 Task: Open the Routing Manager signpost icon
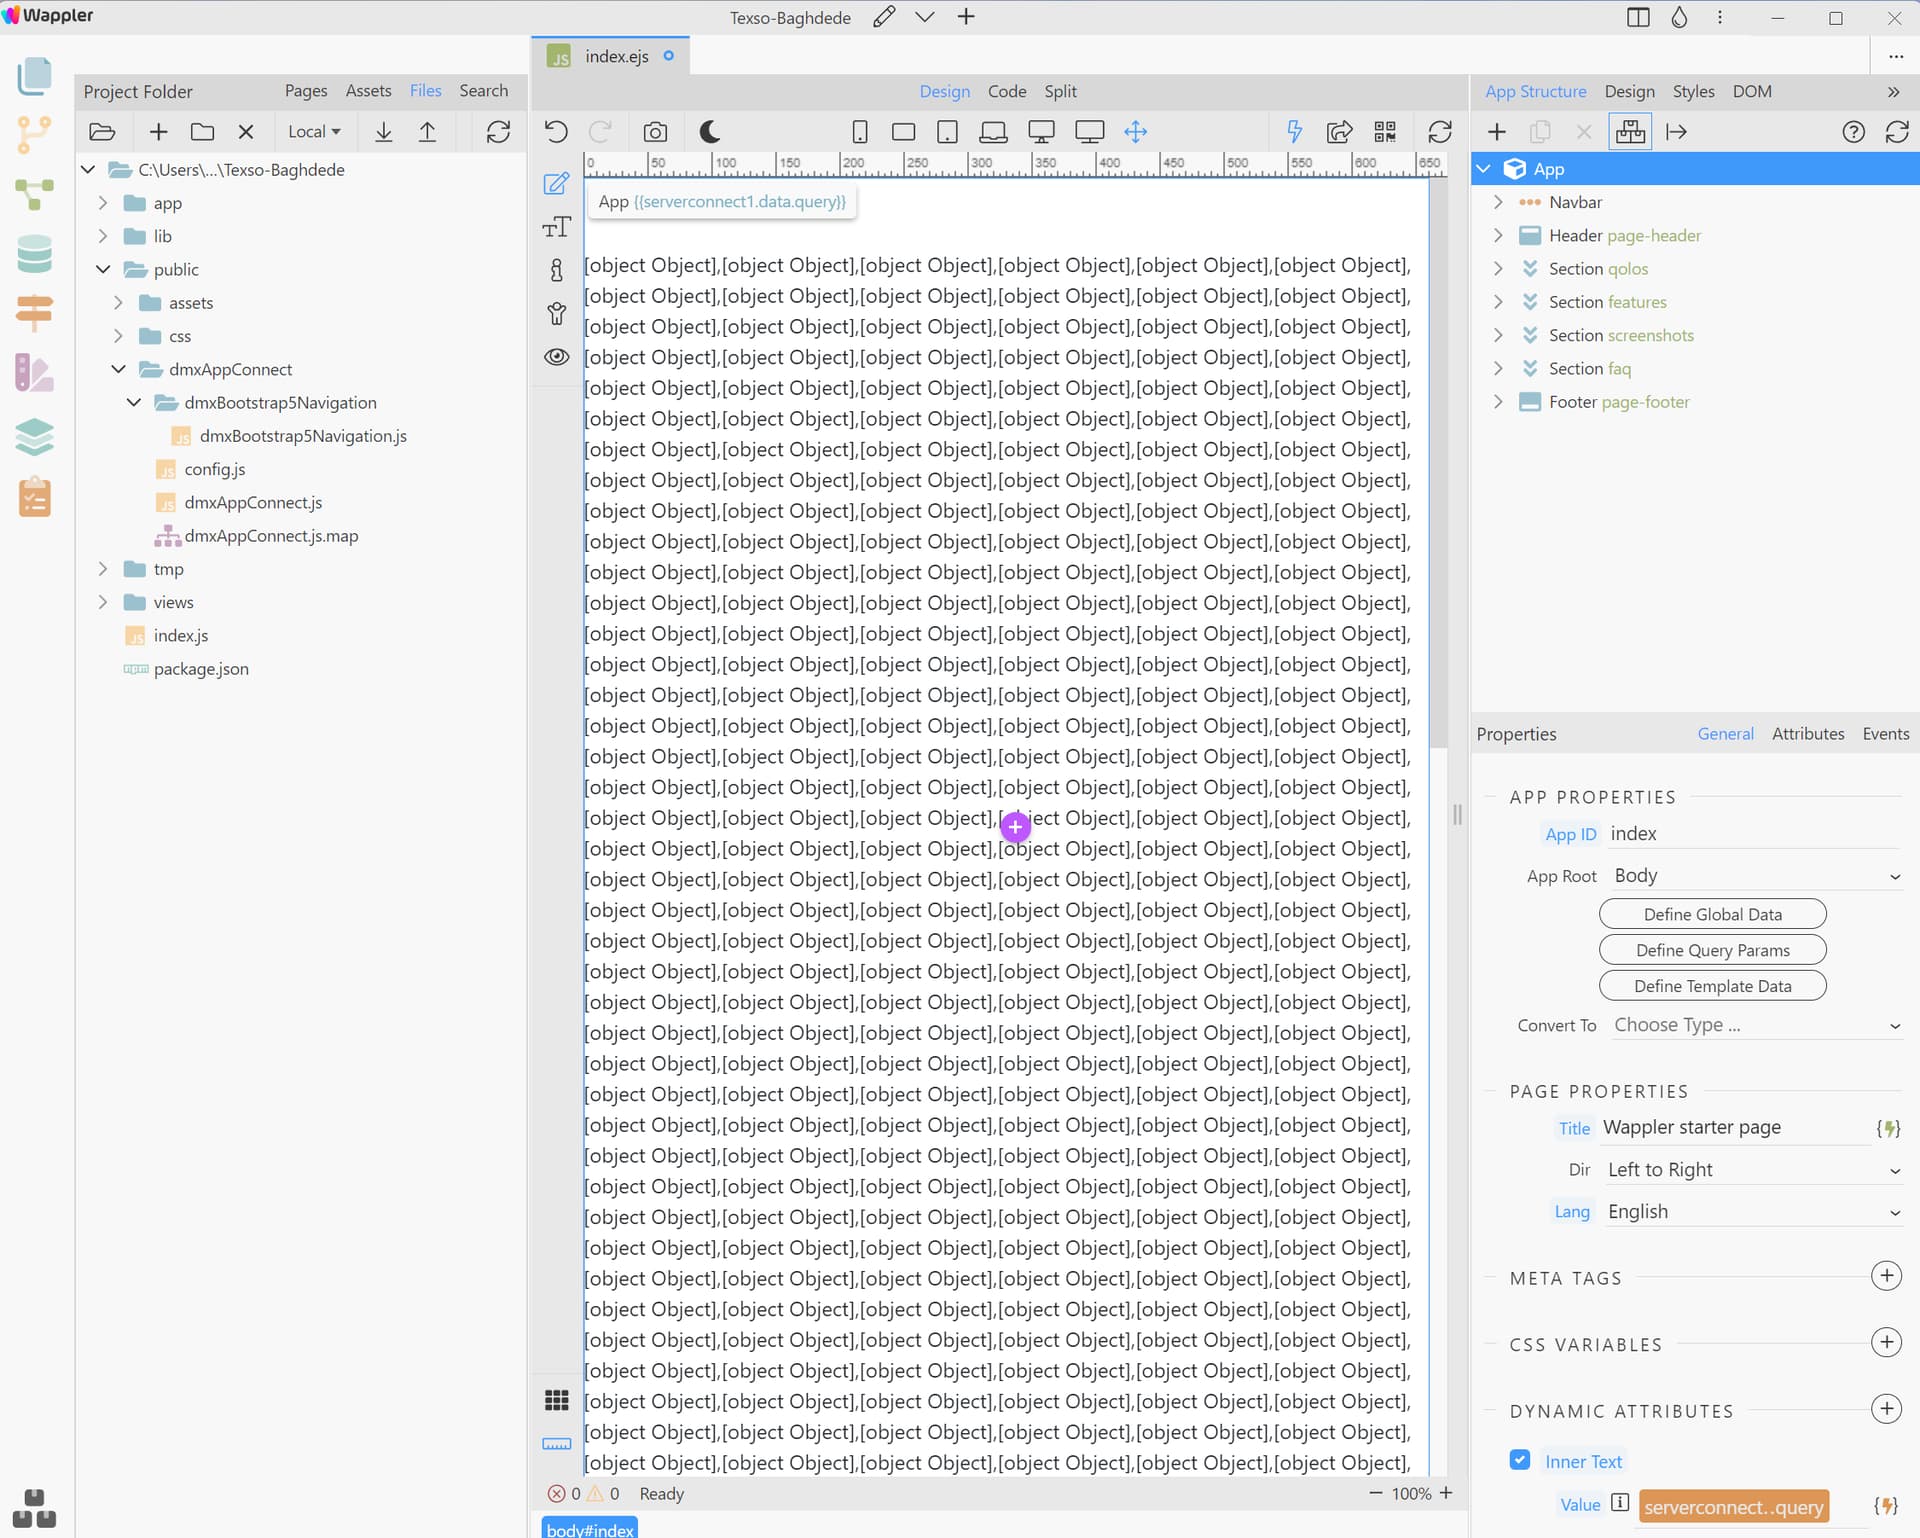35,313
